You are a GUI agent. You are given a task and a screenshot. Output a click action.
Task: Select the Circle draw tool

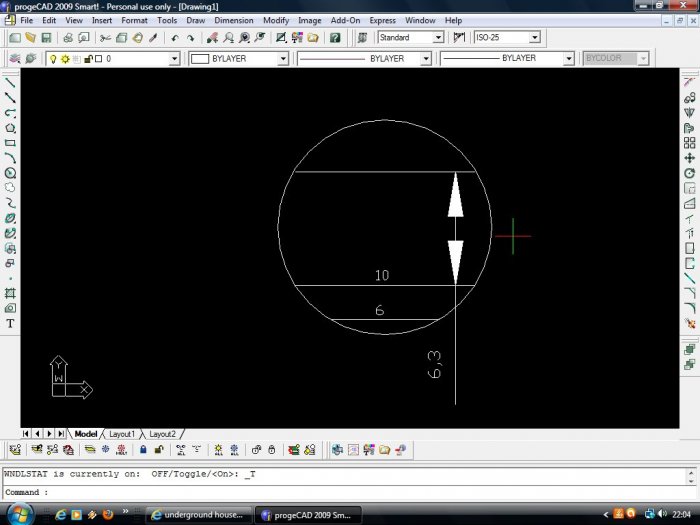[x=10, y=172]
